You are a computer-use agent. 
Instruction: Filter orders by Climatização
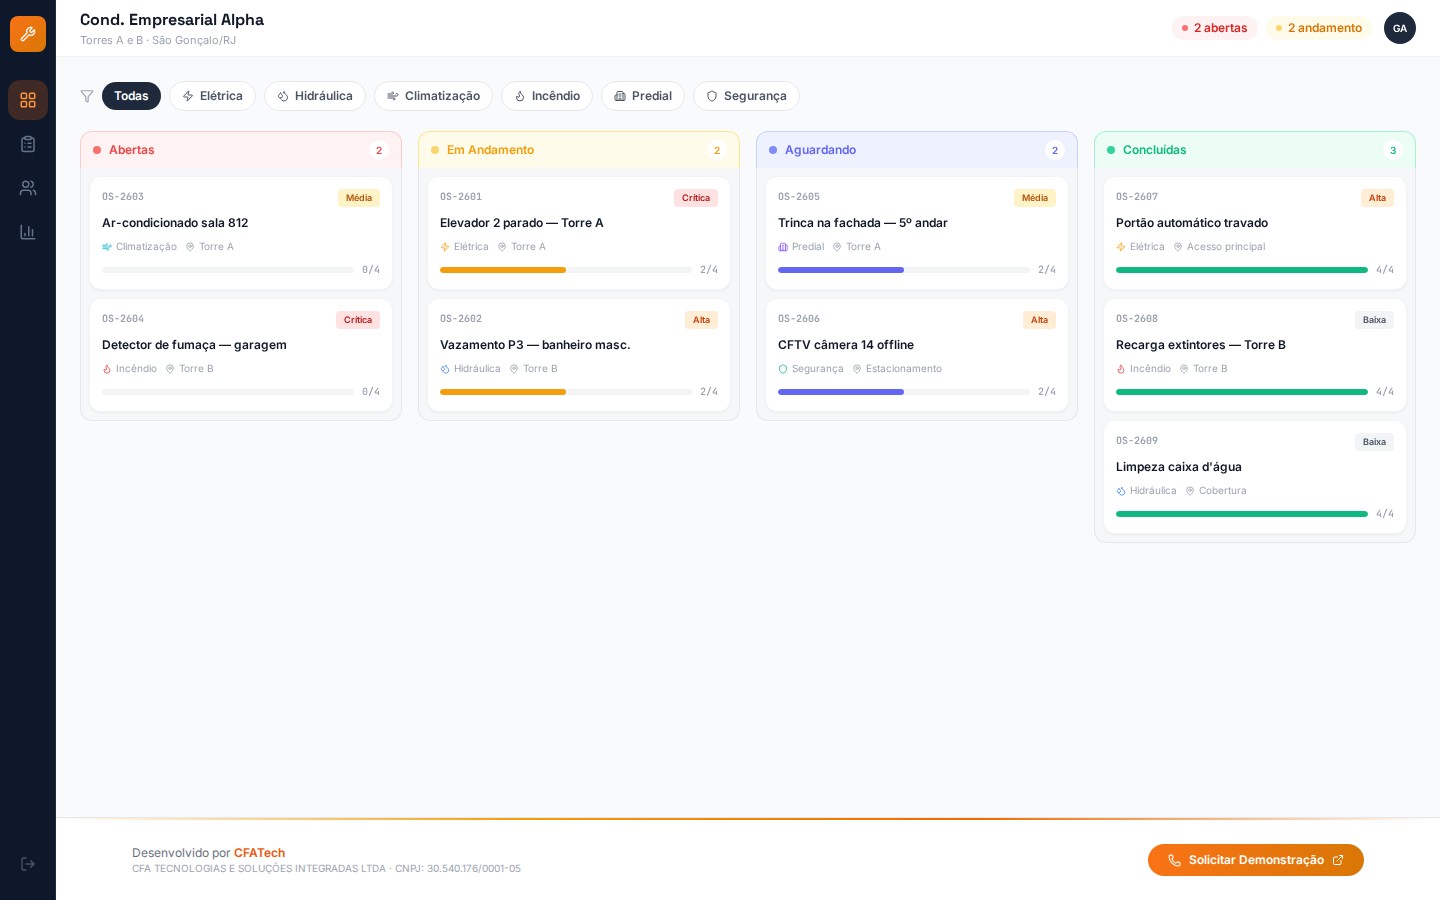tap(433, 96)
